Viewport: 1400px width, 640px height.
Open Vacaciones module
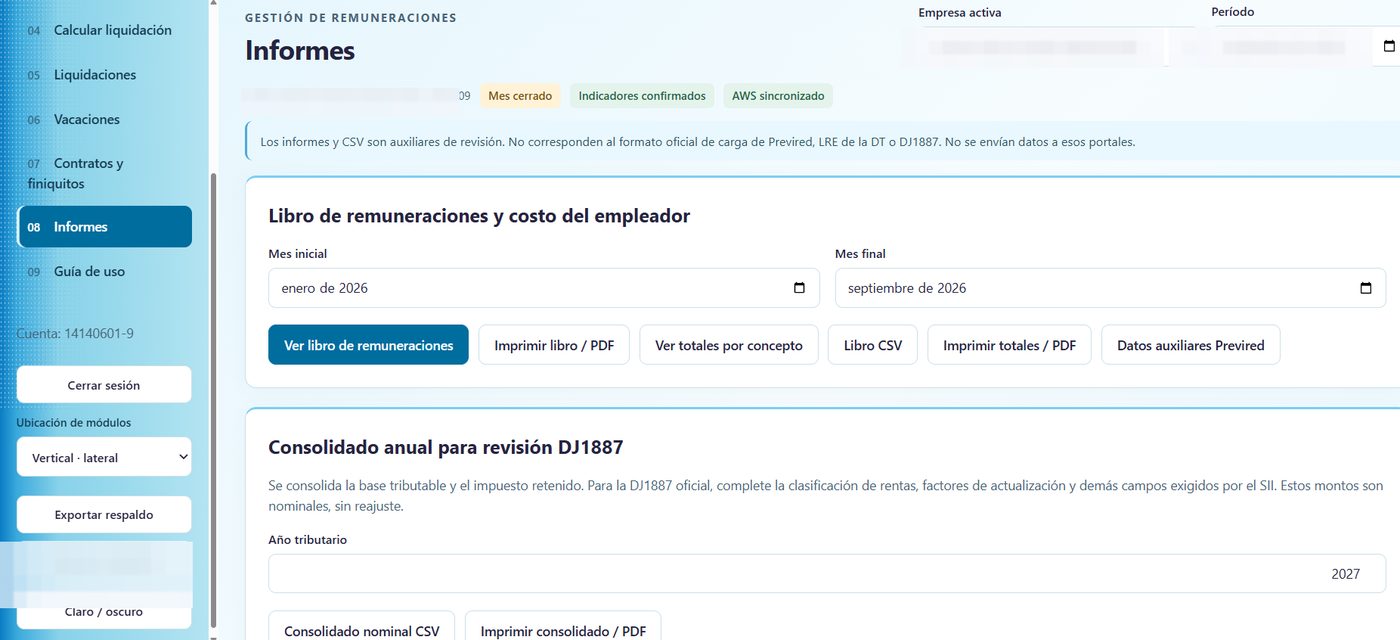click(x=104, y=119)
